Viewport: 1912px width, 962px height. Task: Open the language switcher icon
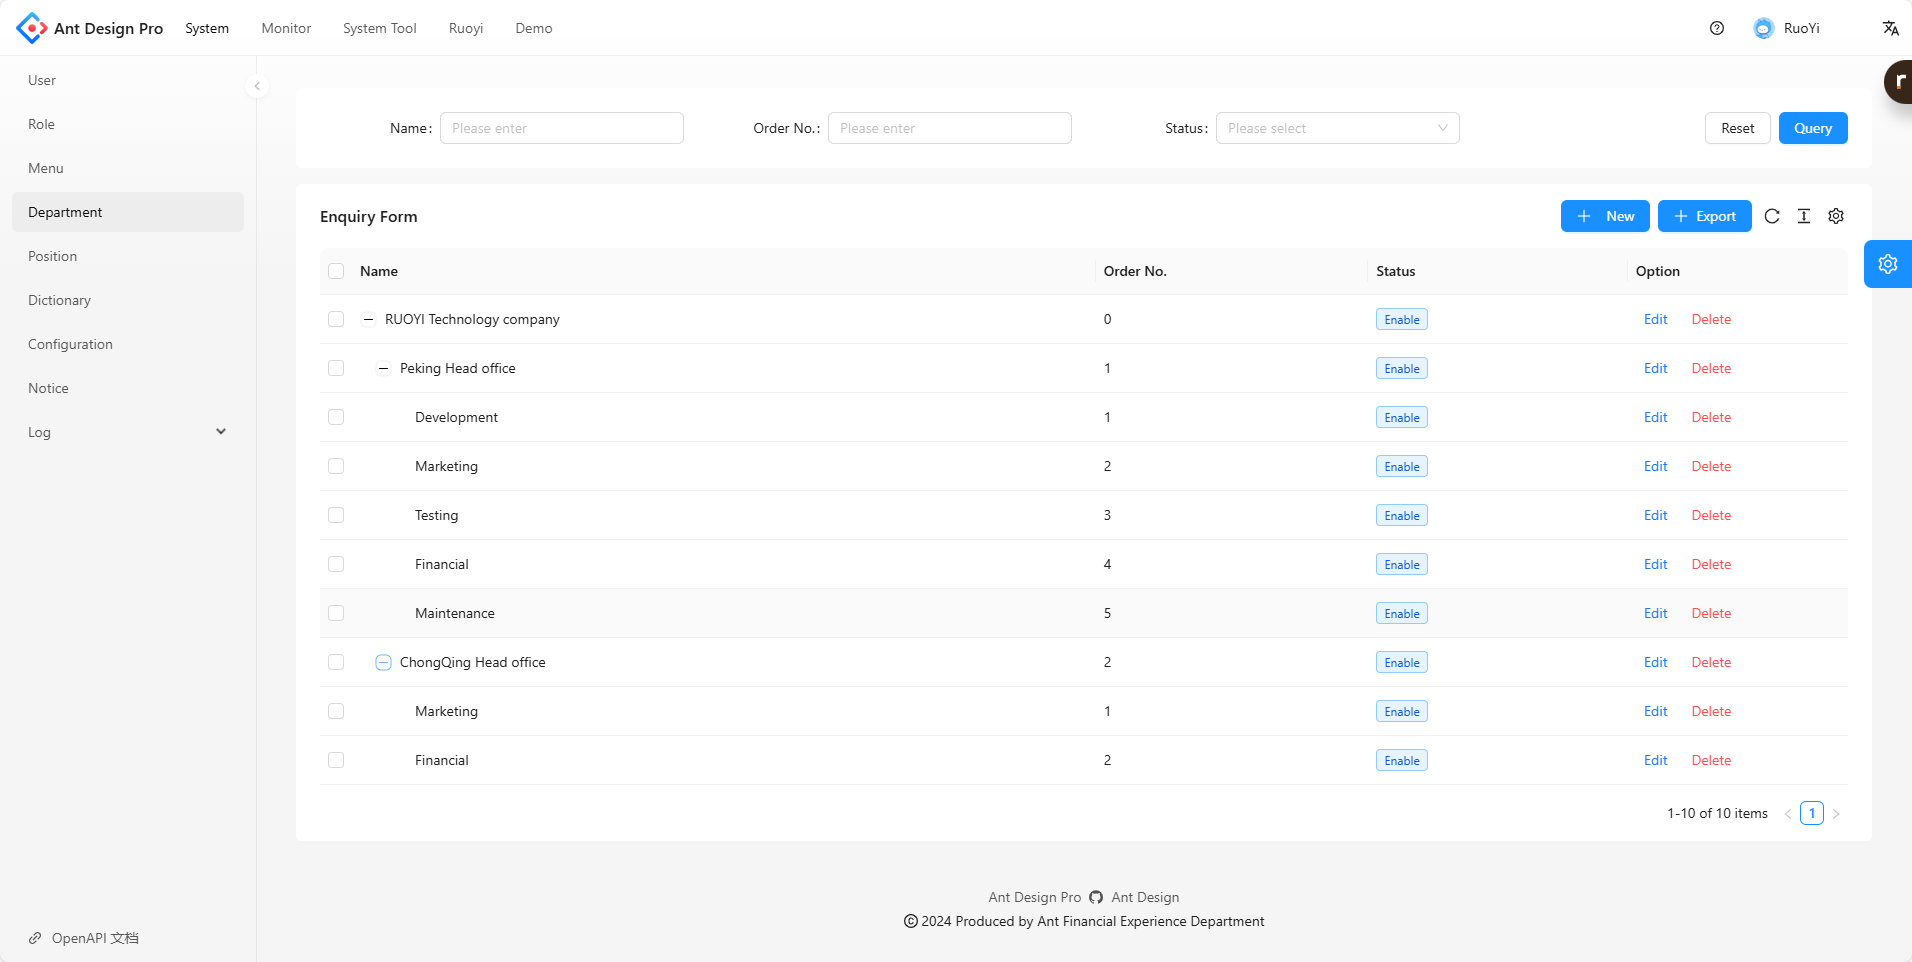[x=1890, y=28]
